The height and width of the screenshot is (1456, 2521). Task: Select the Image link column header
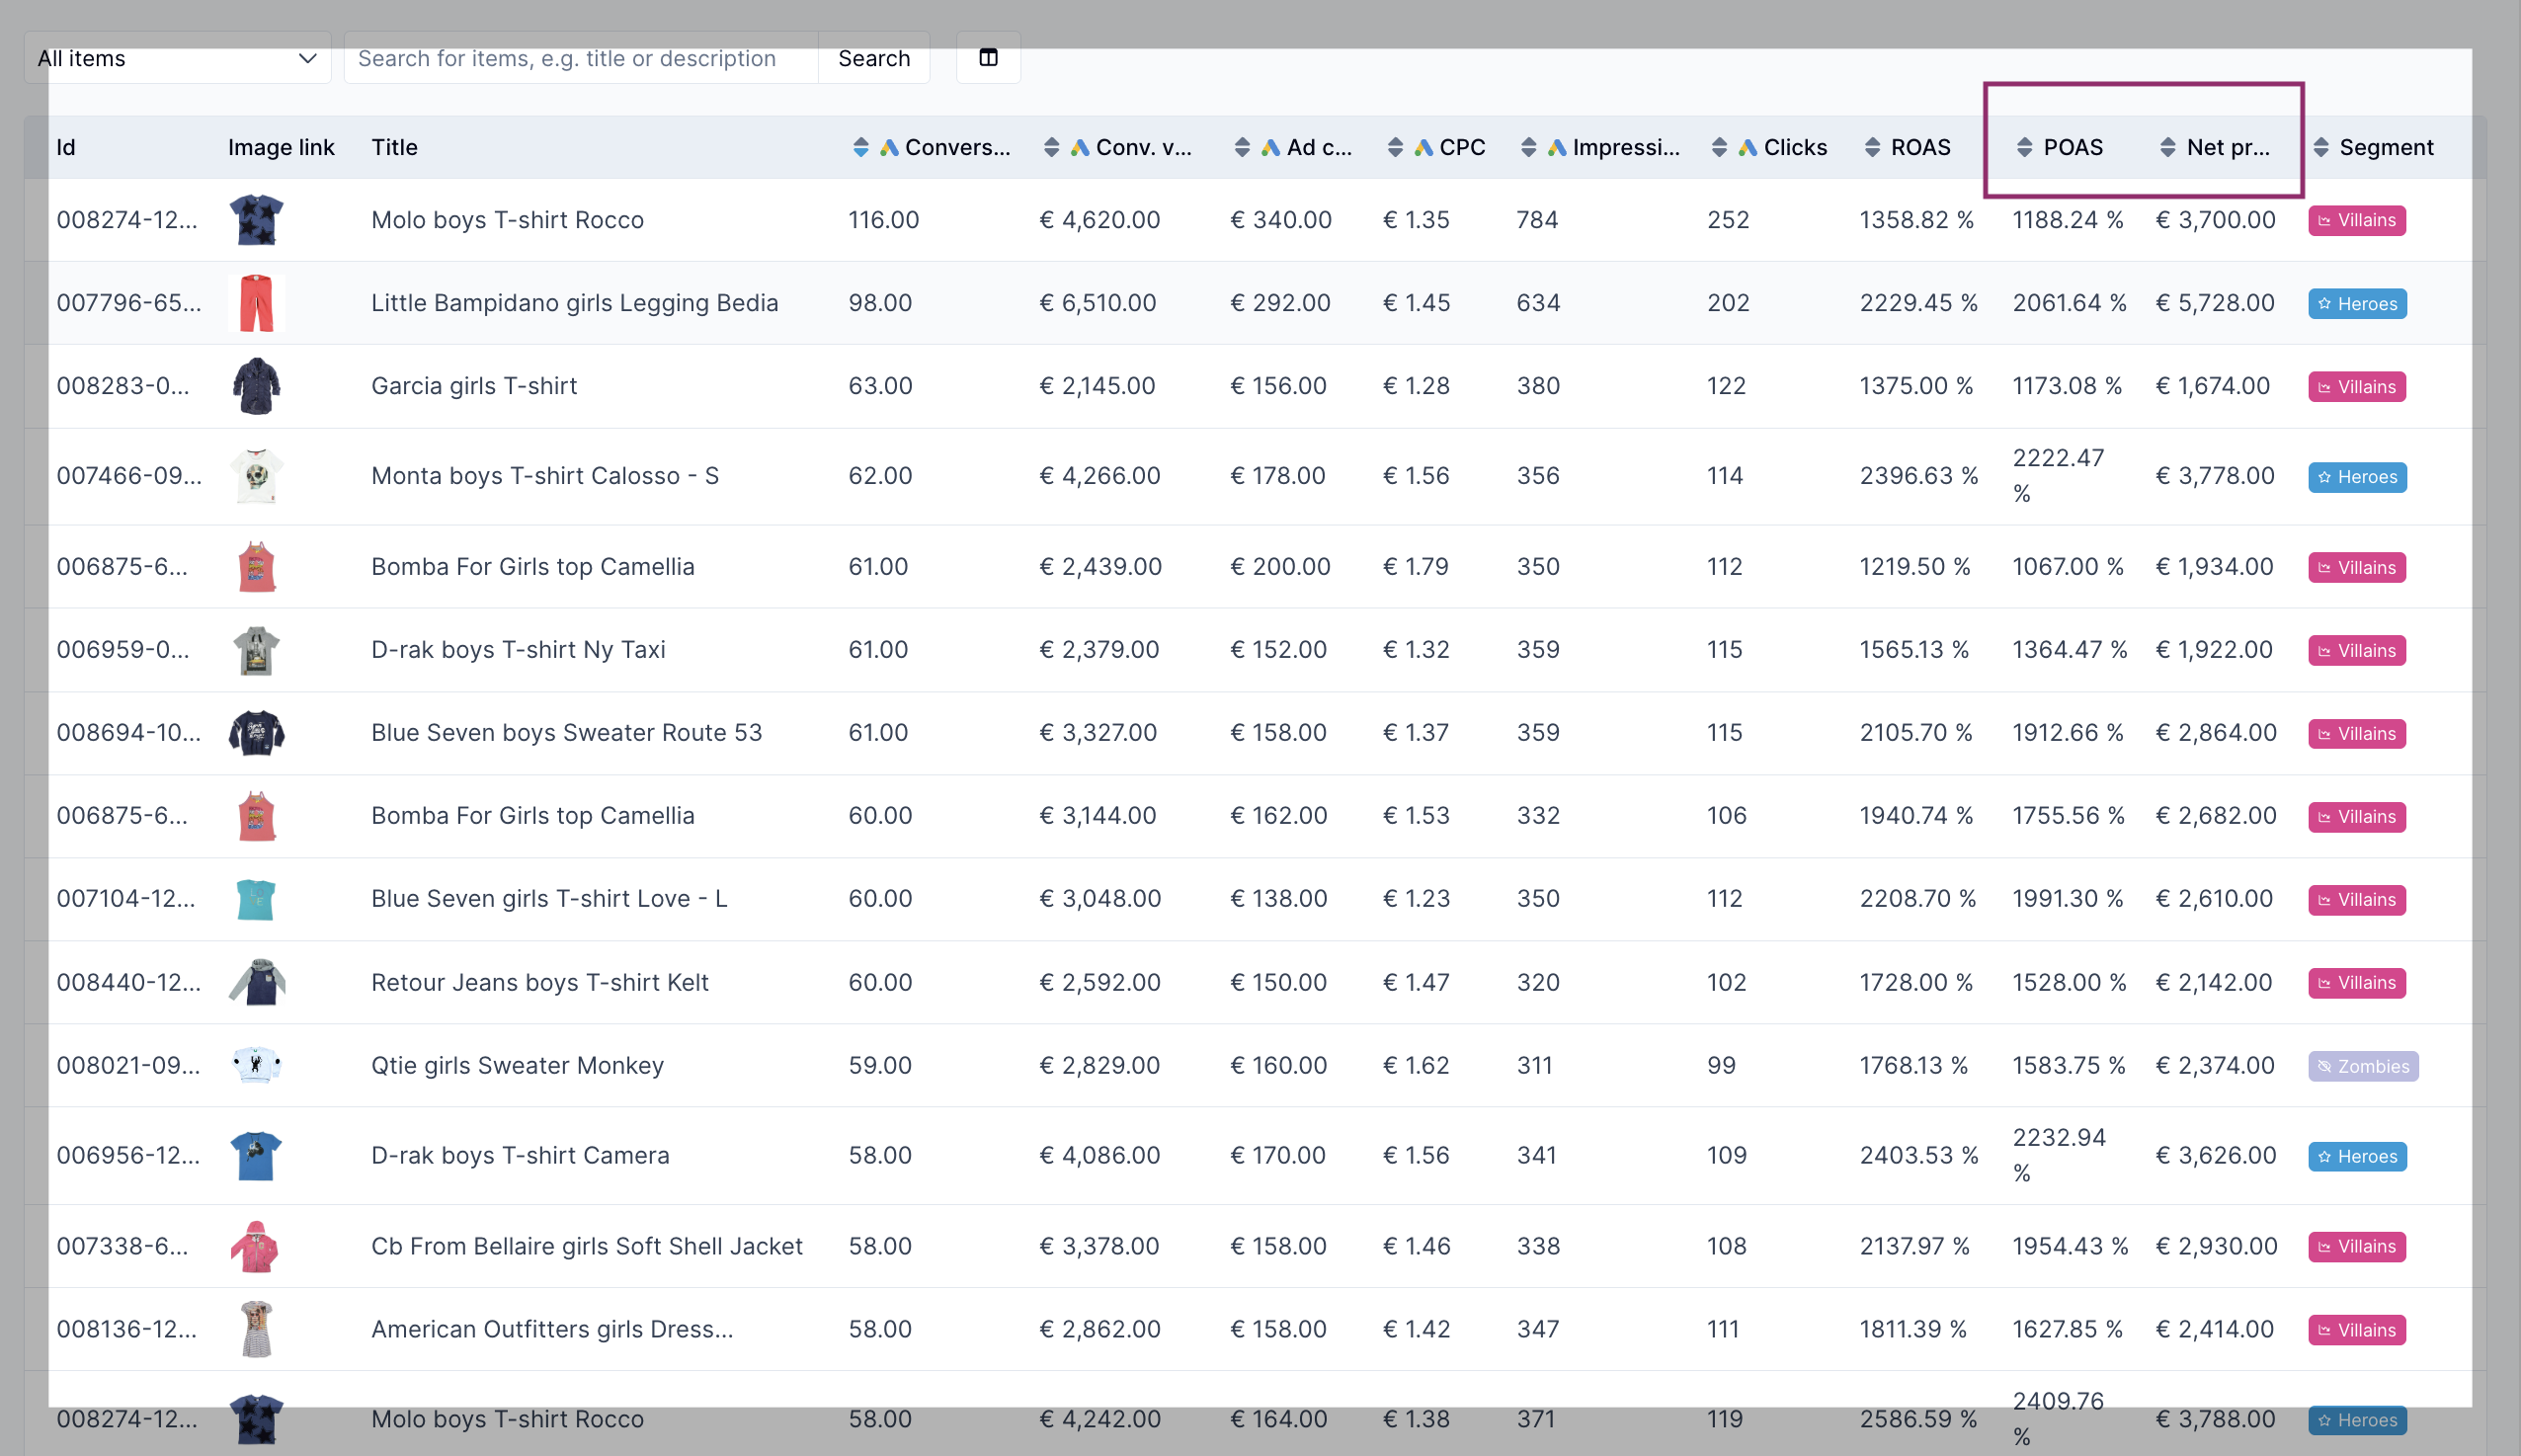(x=281, y=148)
